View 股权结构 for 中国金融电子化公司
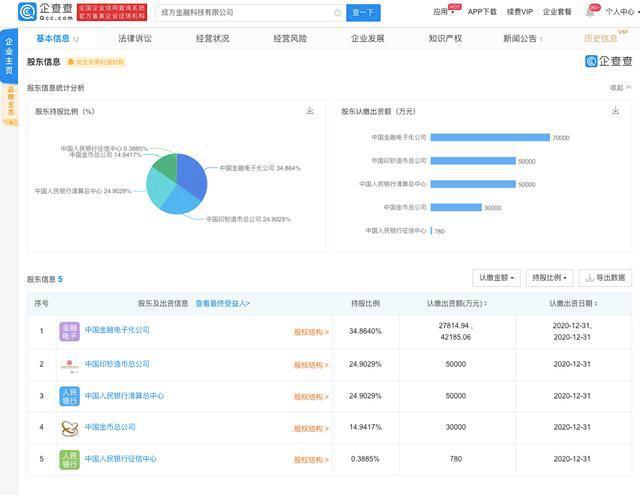The image size is (640, 495). (311, 332)
